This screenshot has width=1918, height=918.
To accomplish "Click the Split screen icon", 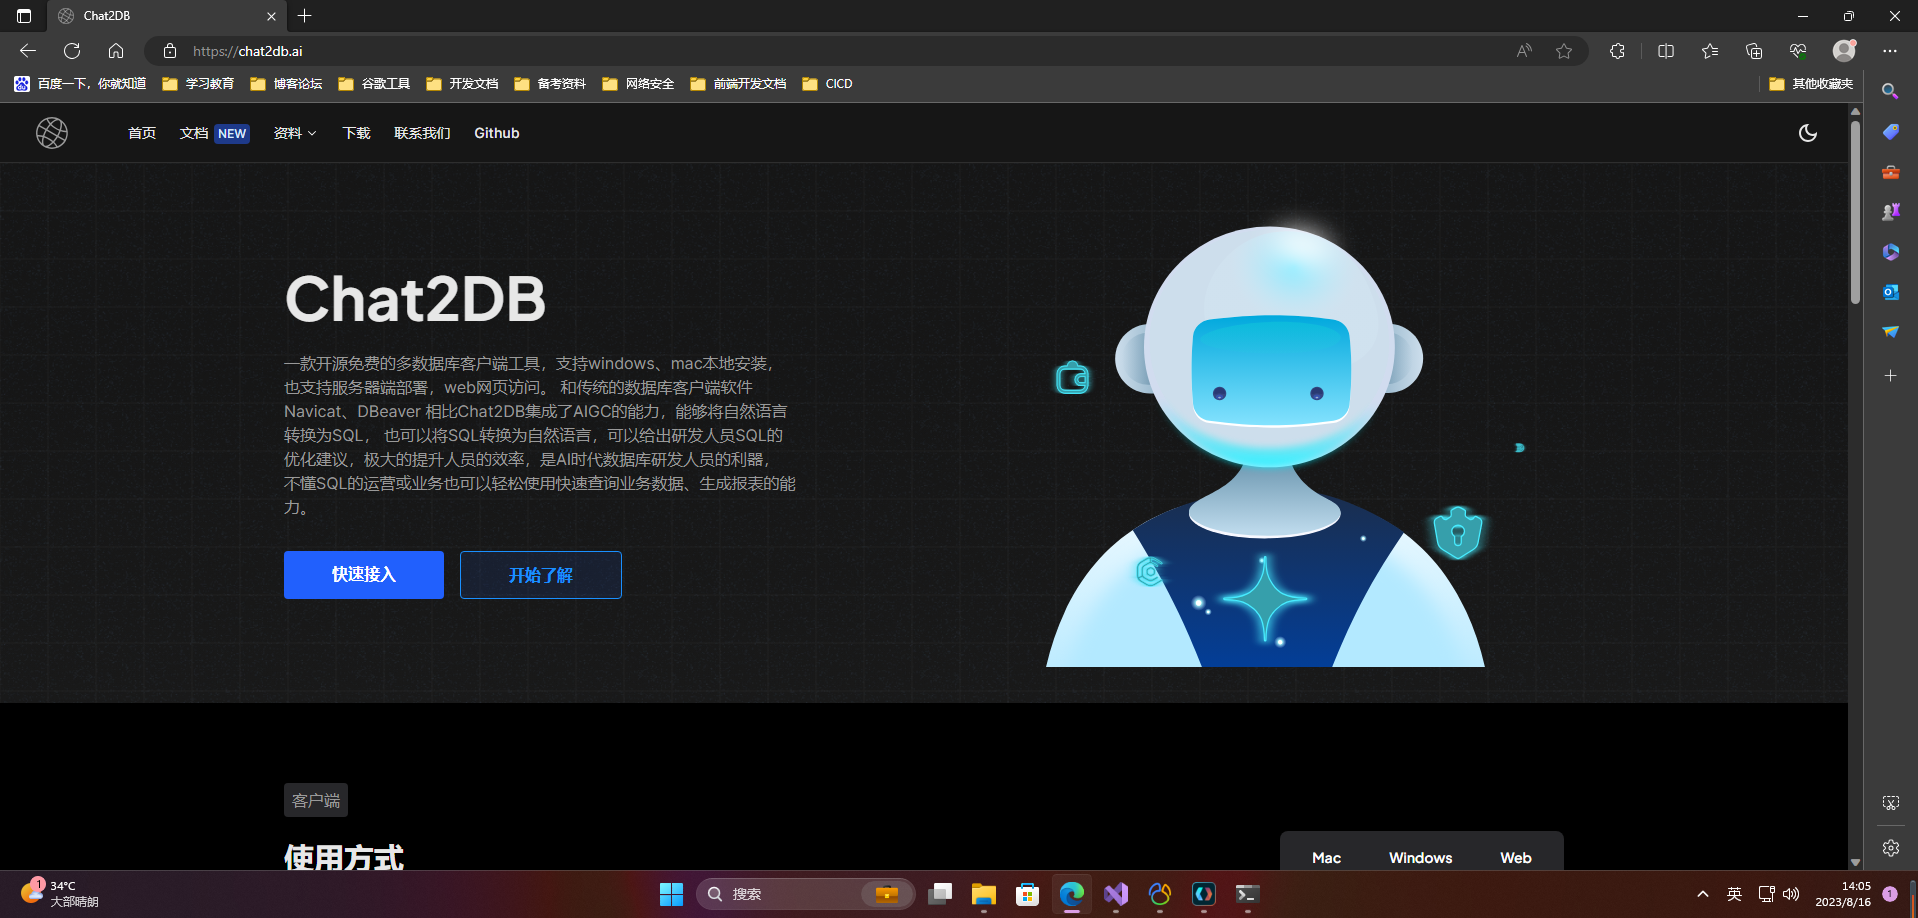I will pos(1666,51).
